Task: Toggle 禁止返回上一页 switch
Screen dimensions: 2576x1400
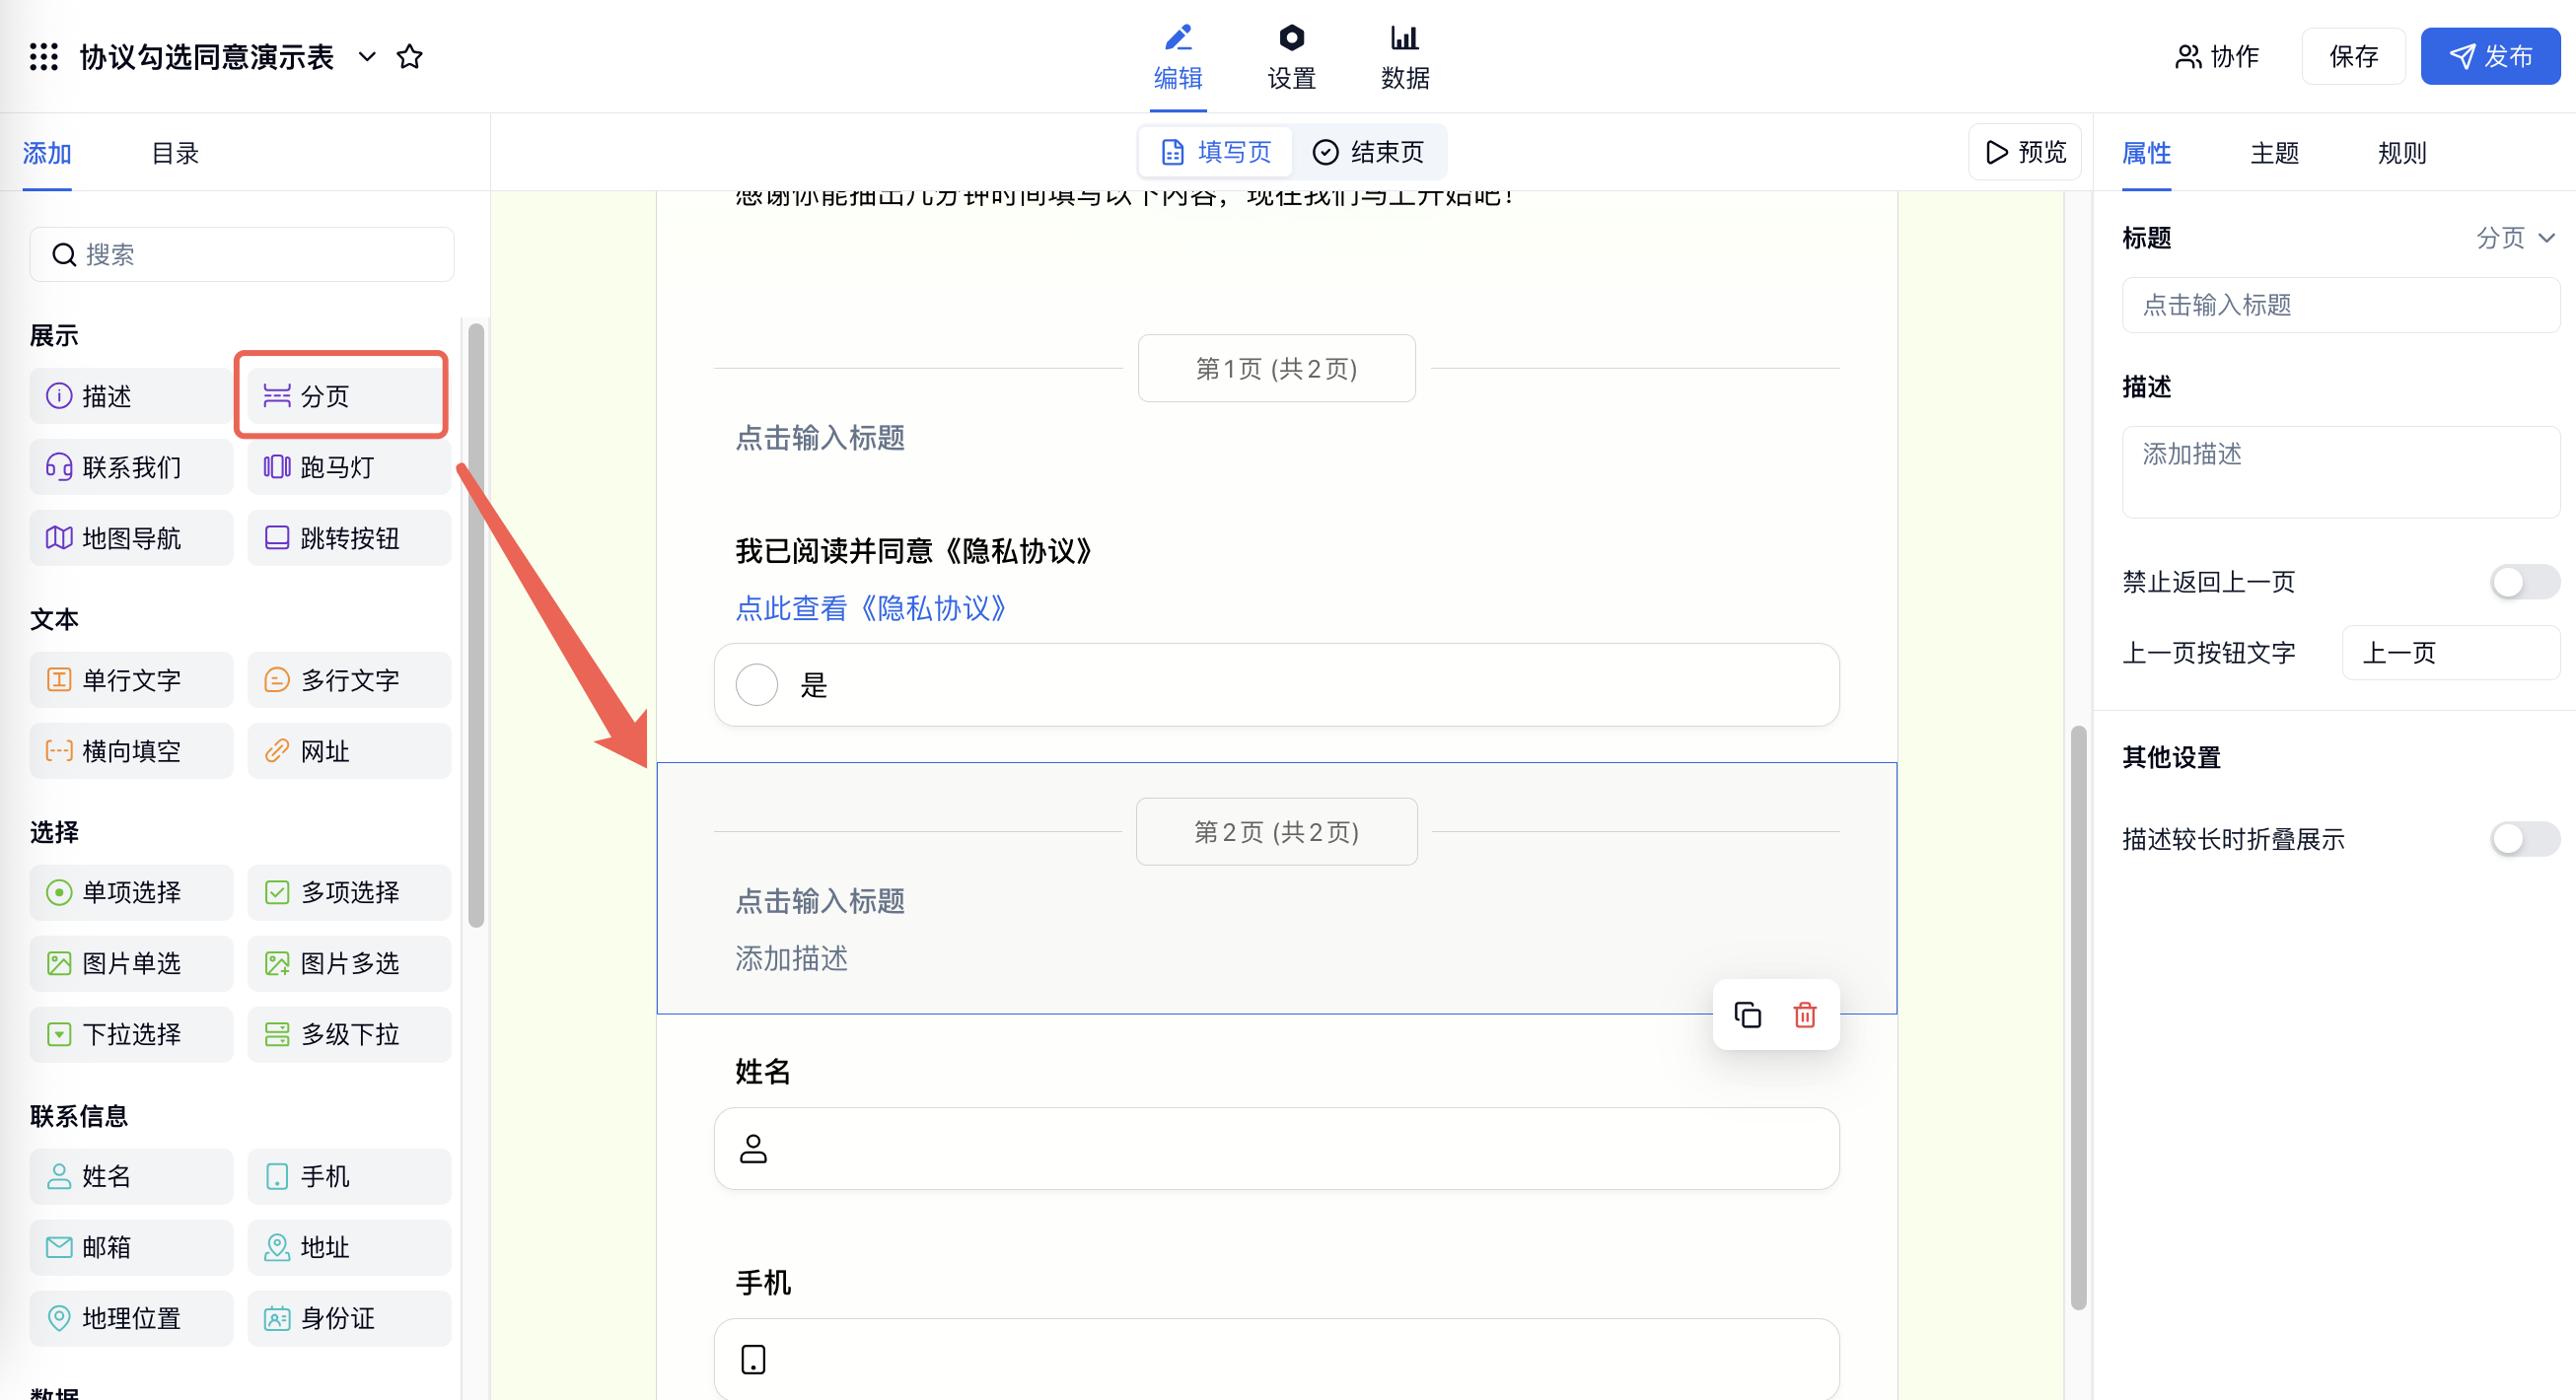Action: tap(2524, 582)
